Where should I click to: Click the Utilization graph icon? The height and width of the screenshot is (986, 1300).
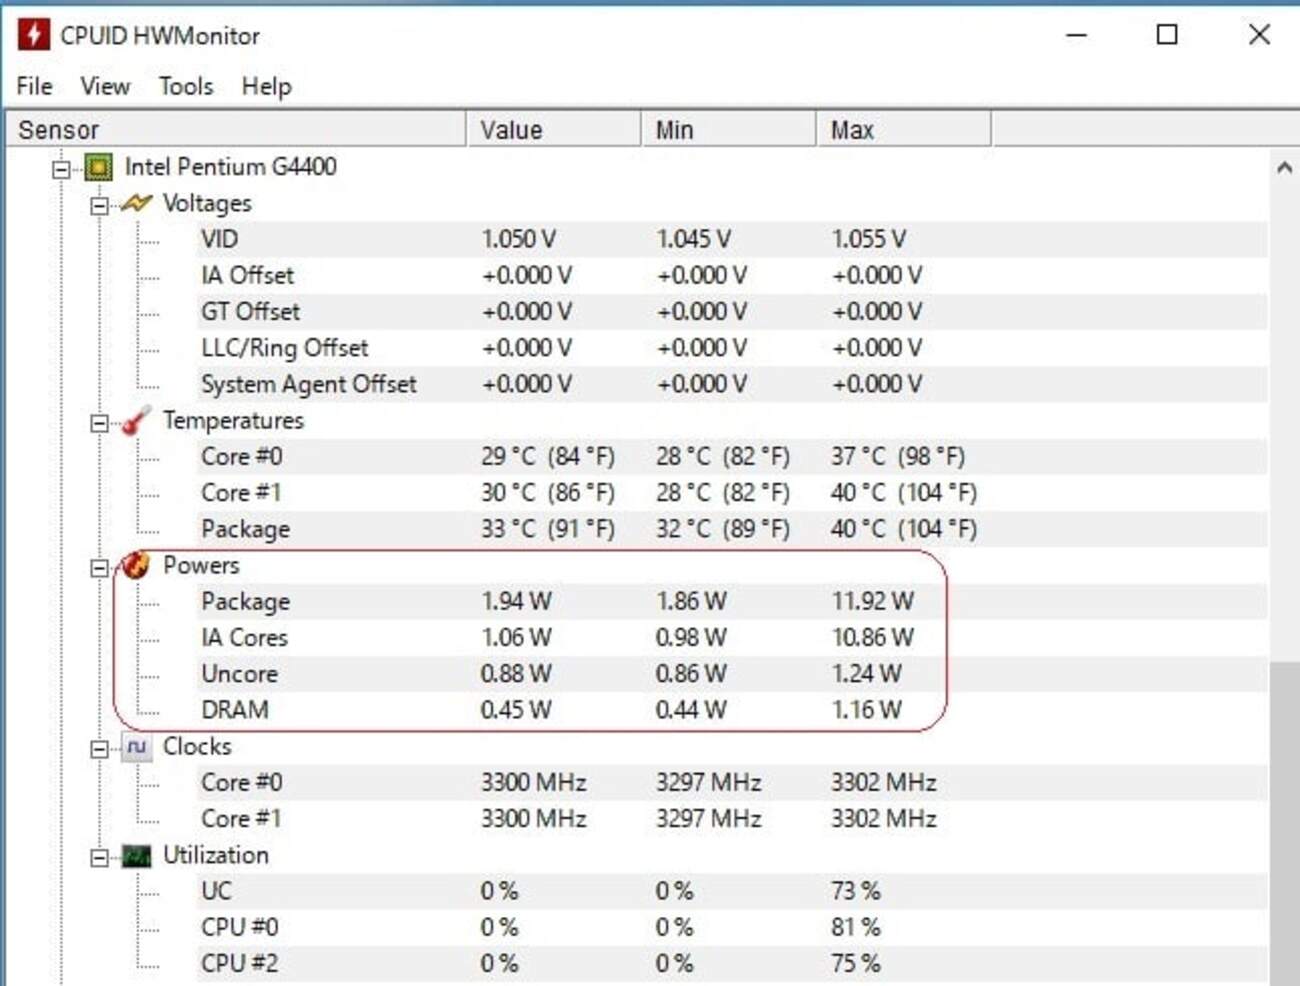coord(136,856)
